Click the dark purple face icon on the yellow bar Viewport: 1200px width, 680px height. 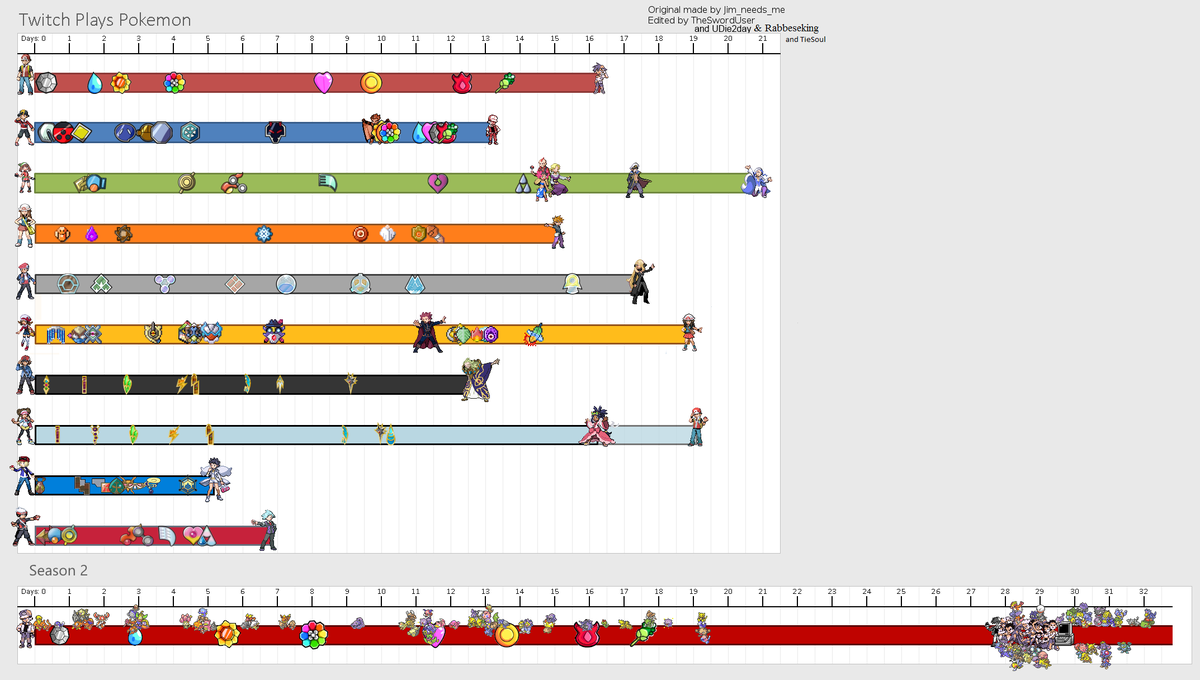point(275,333)
